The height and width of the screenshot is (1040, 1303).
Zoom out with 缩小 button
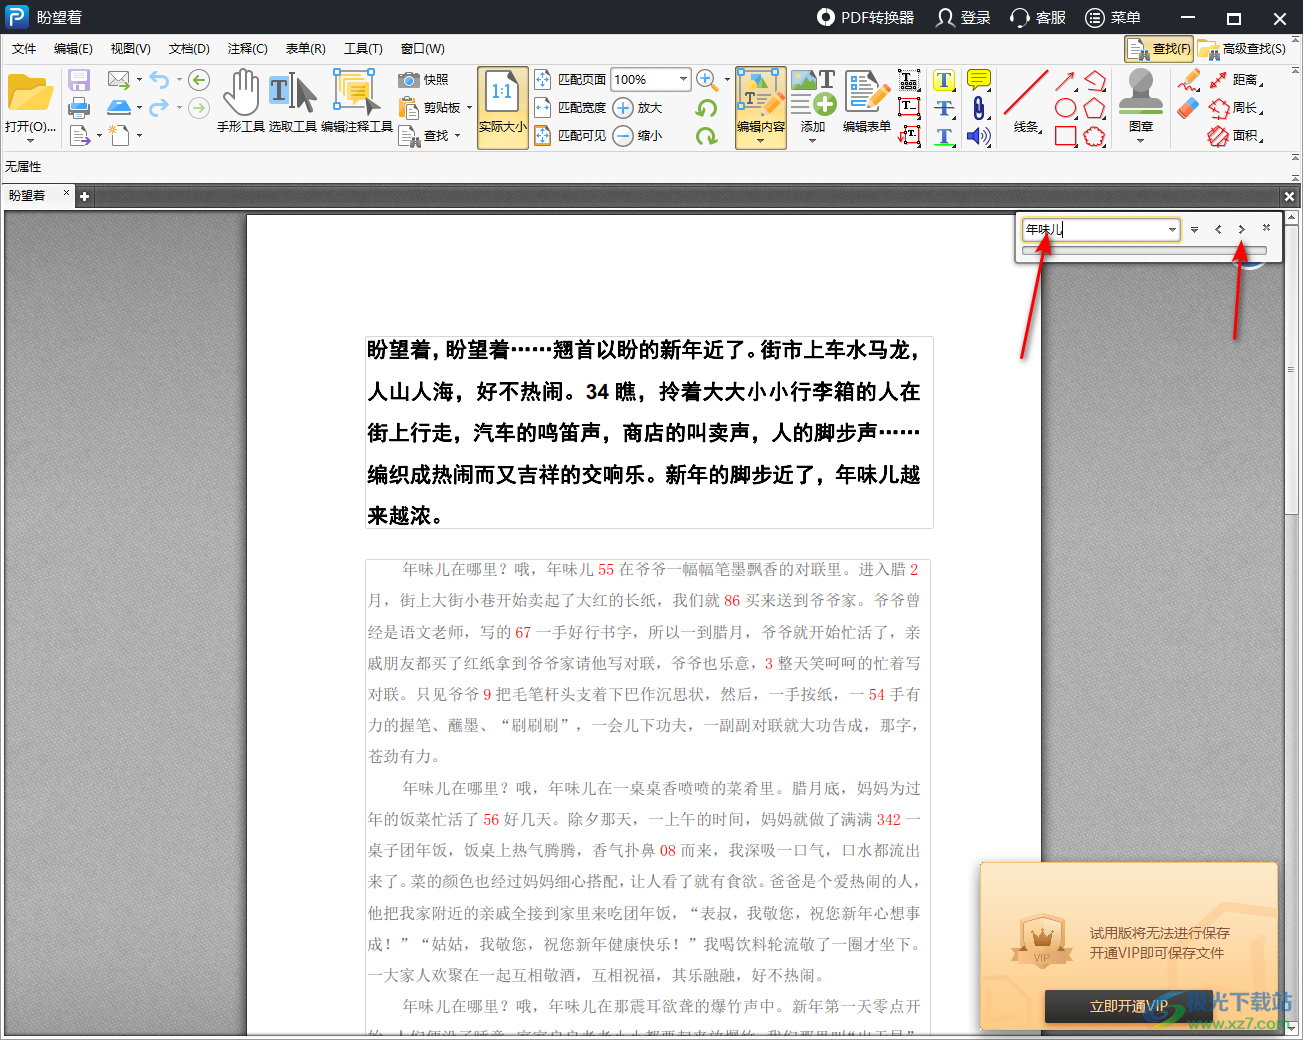[x=638, y=135]
